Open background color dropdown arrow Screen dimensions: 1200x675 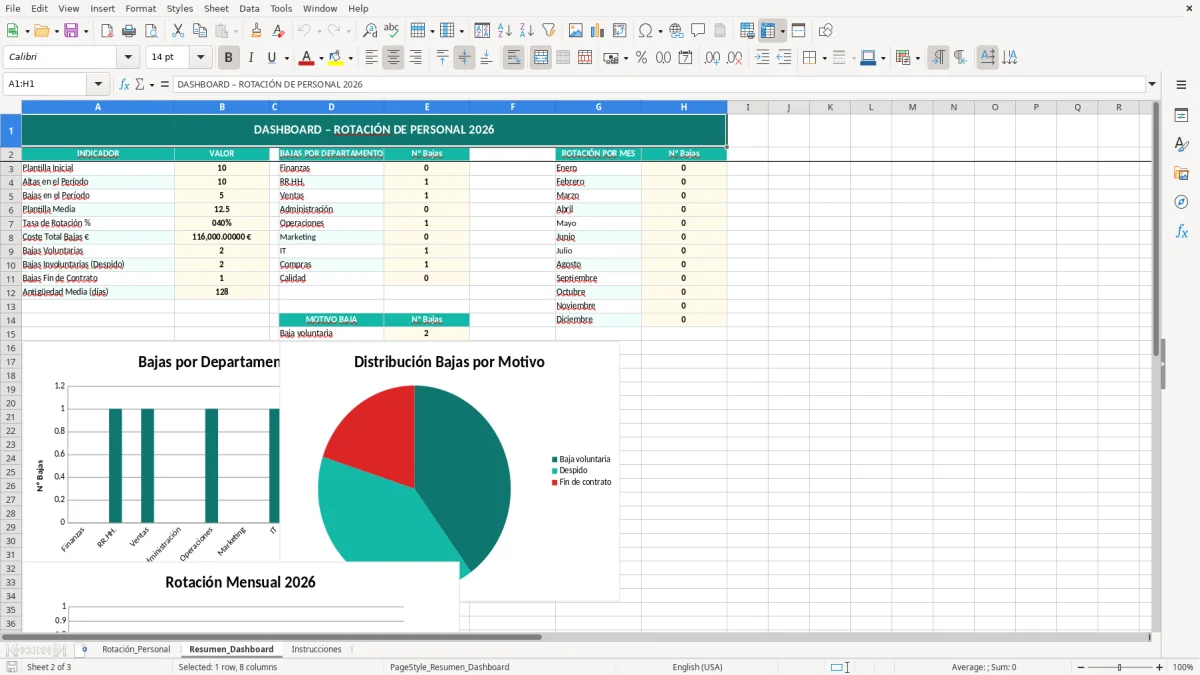(350, 58)
